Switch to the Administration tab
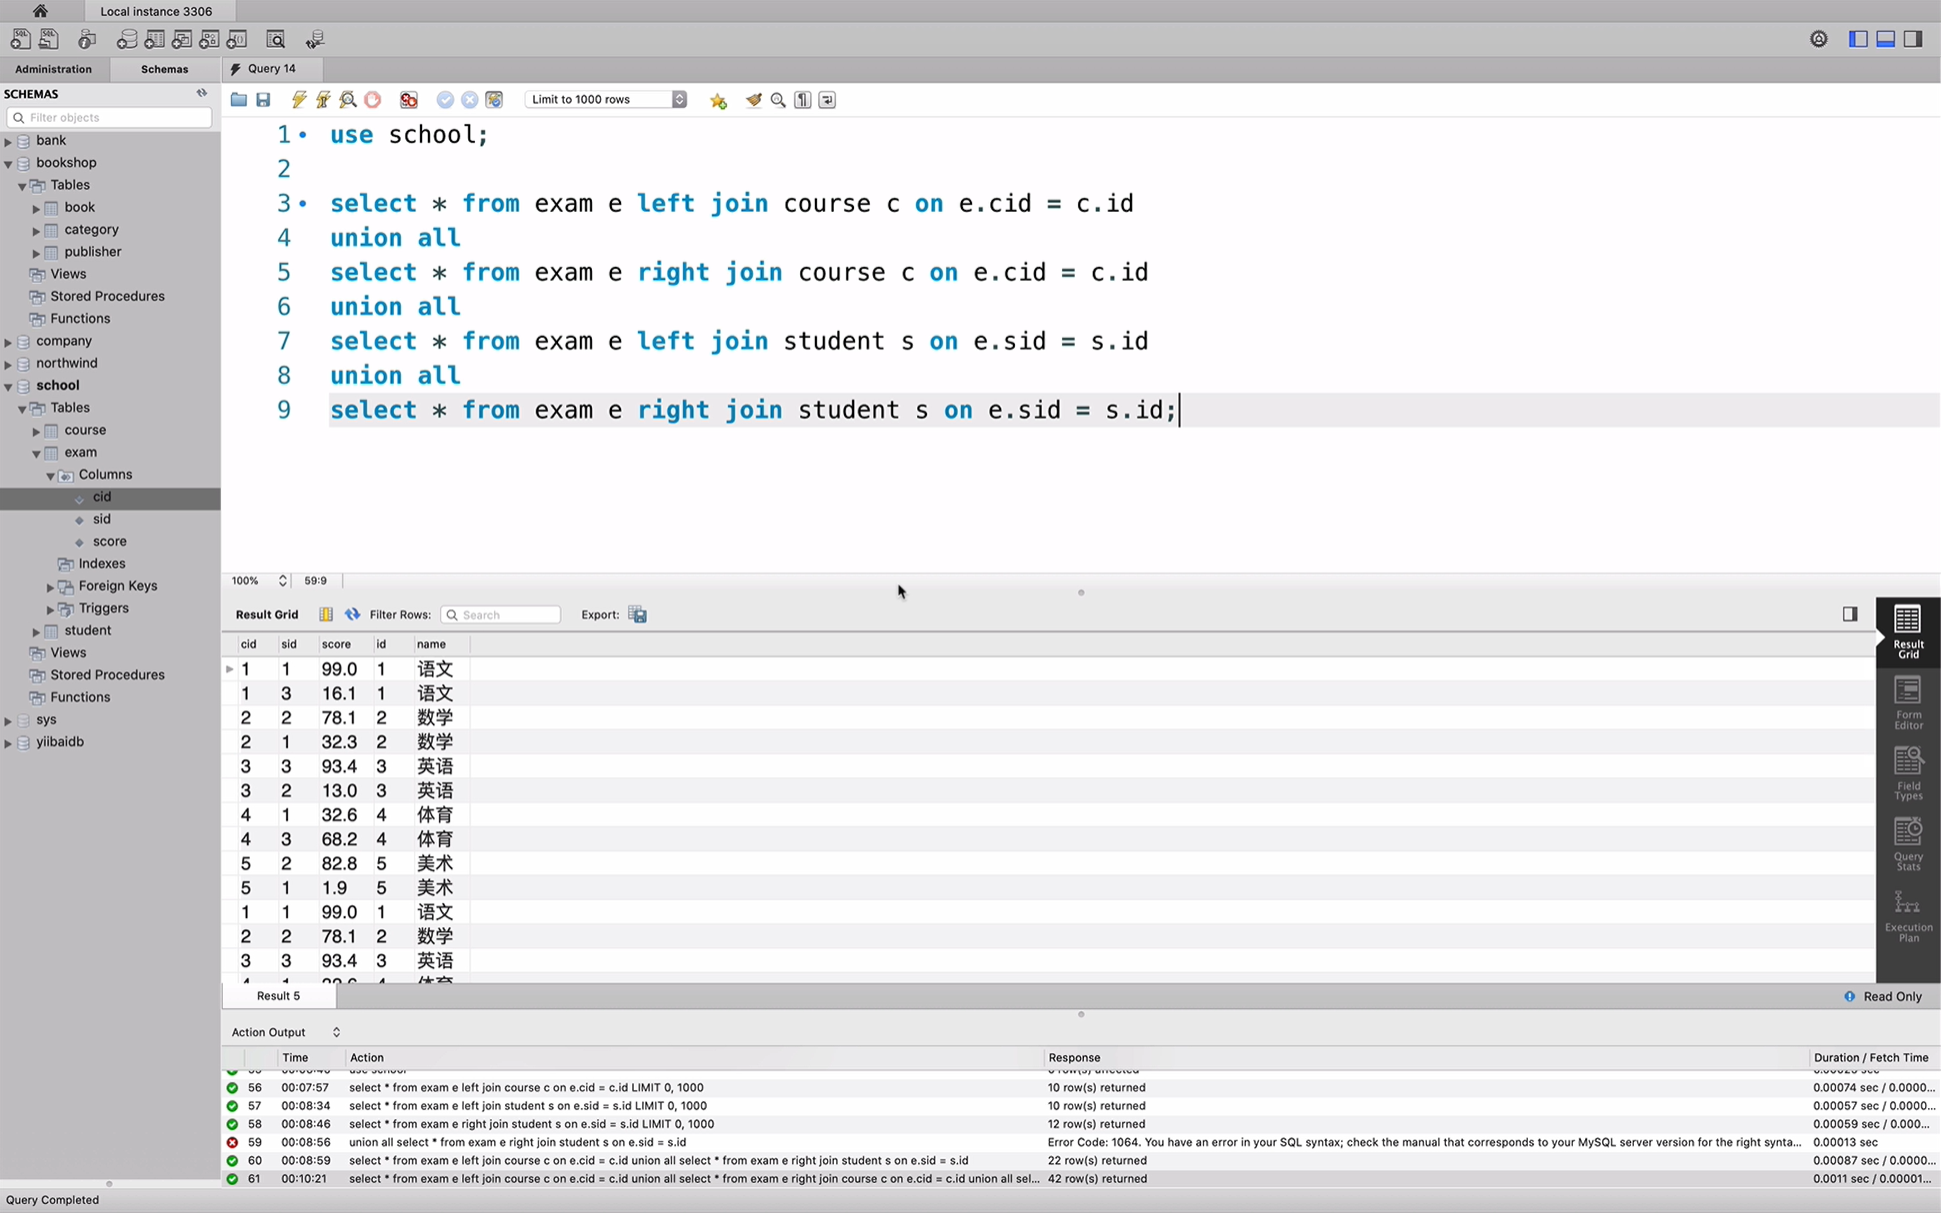The width and height of the screenshot is (1941, 1213). click(x=54, y=69)
